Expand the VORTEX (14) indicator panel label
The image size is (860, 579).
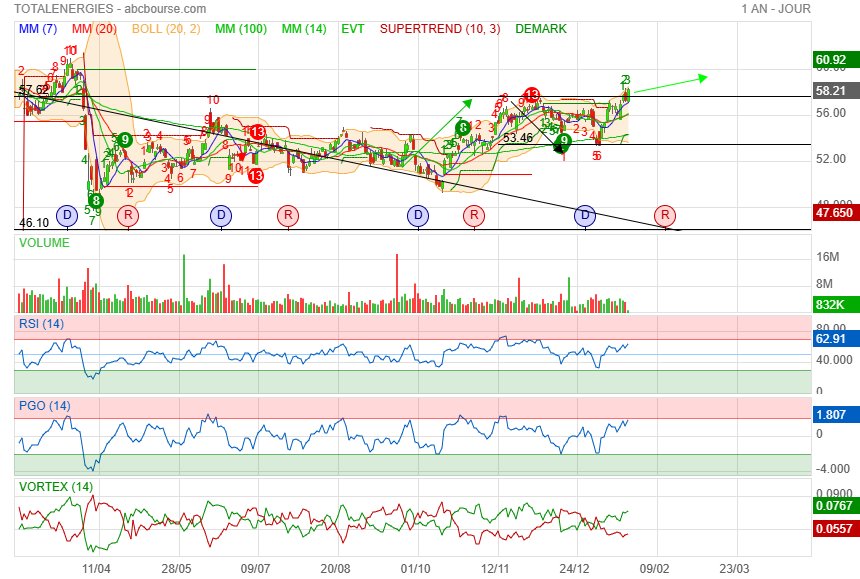coord(53,487)
